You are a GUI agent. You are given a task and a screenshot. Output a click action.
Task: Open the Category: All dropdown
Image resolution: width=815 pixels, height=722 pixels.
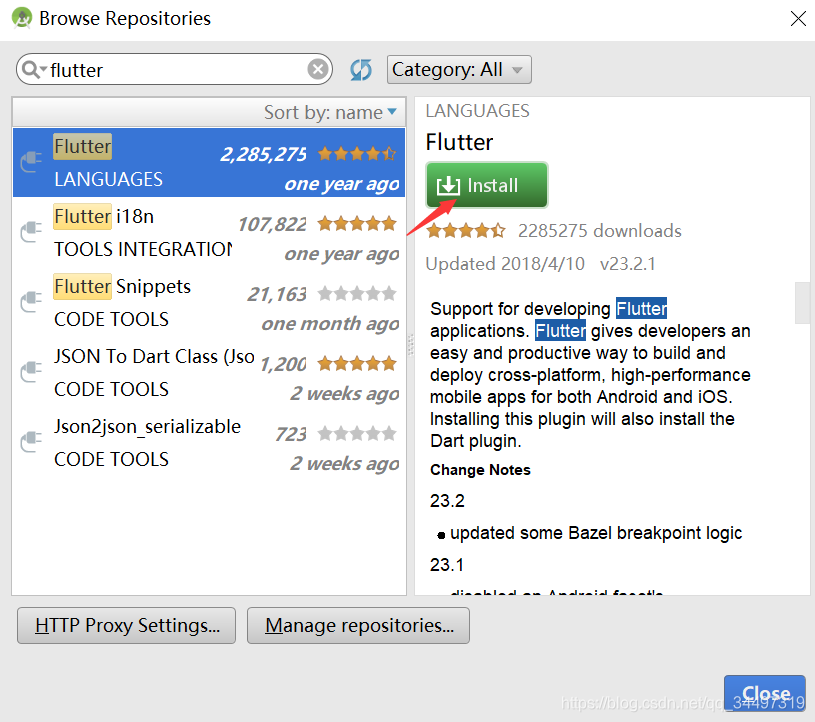[459, 70]
